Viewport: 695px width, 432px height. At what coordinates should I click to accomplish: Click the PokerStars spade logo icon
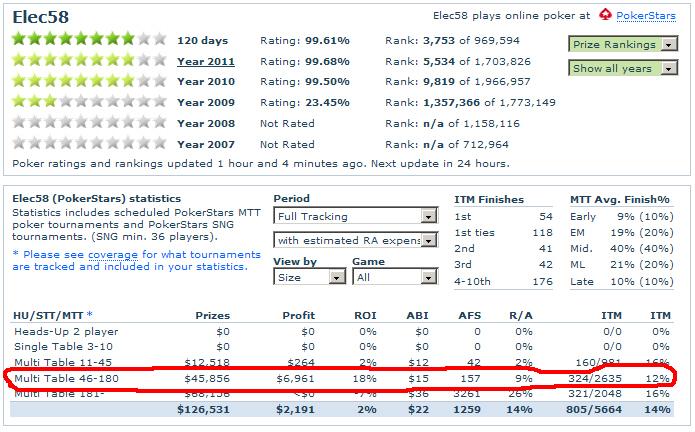click(605, 15)
